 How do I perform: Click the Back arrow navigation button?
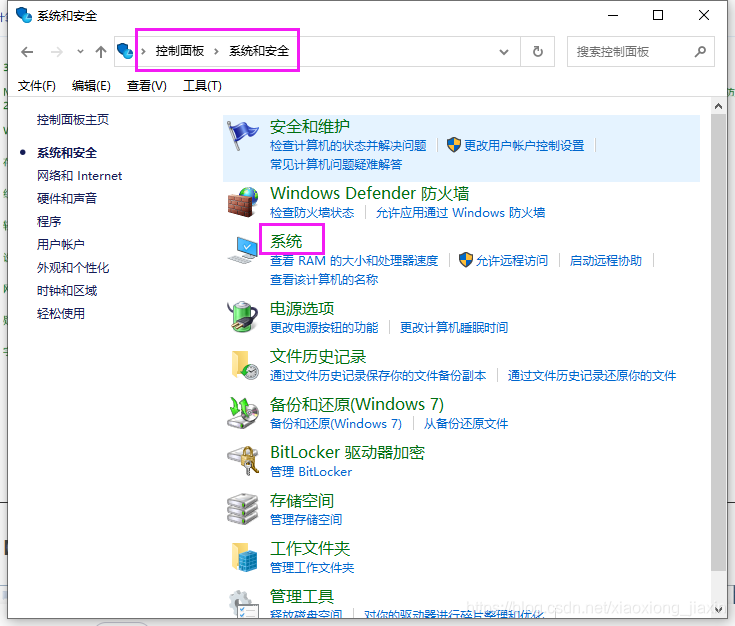click(27, 52)
